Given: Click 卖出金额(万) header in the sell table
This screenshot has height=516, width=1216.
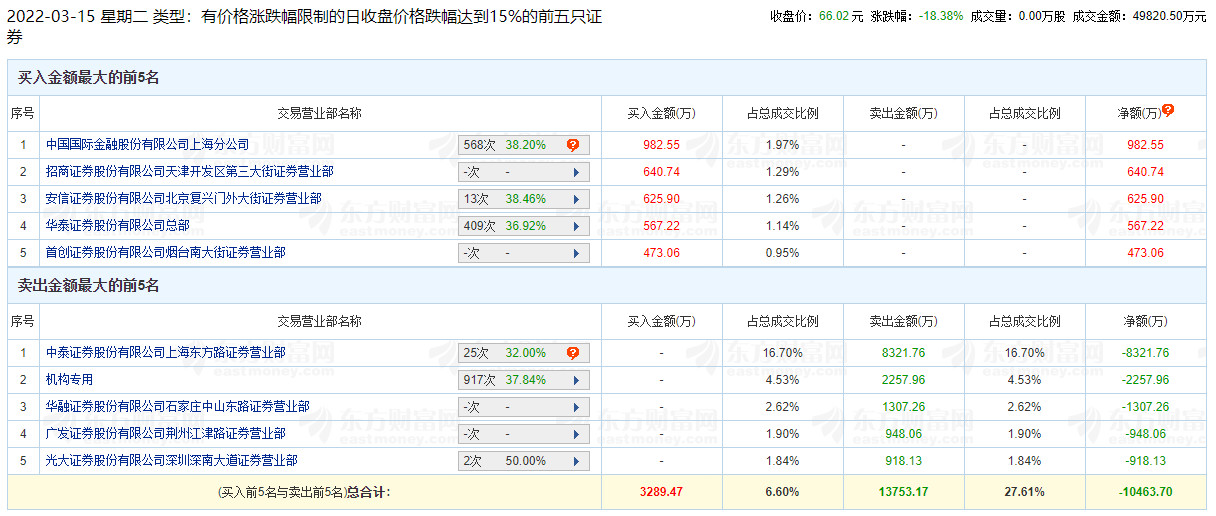Looking at the screenshot, I should click(903, 321).
